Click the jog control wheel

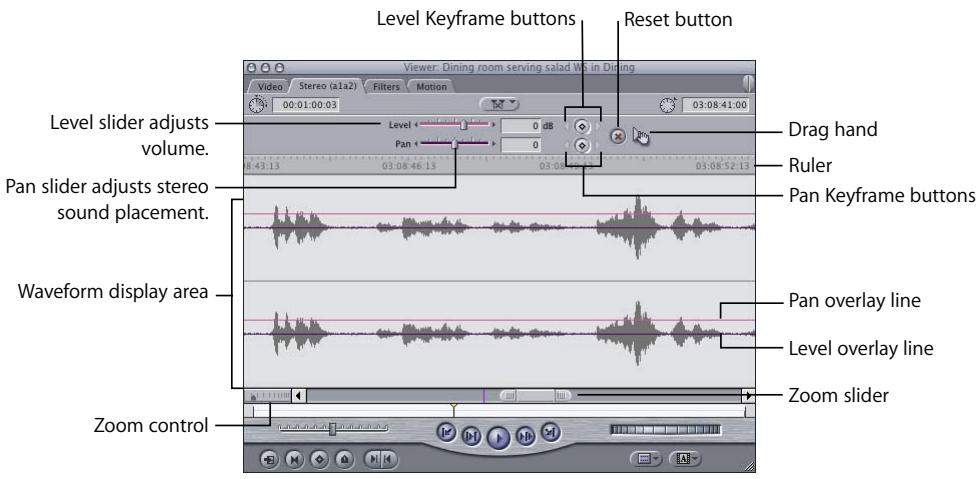pos(665,430)
